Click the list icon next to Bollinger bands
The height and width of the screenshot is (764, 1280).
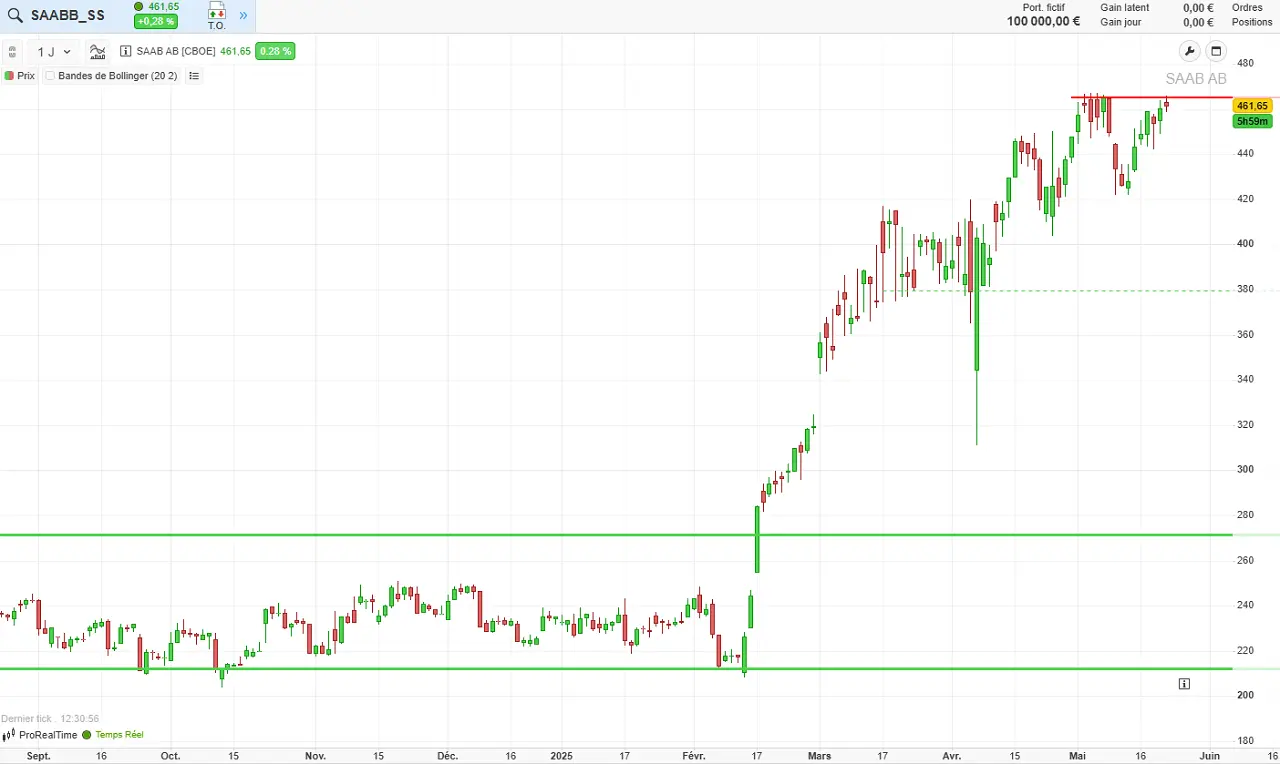pos(194,76)
